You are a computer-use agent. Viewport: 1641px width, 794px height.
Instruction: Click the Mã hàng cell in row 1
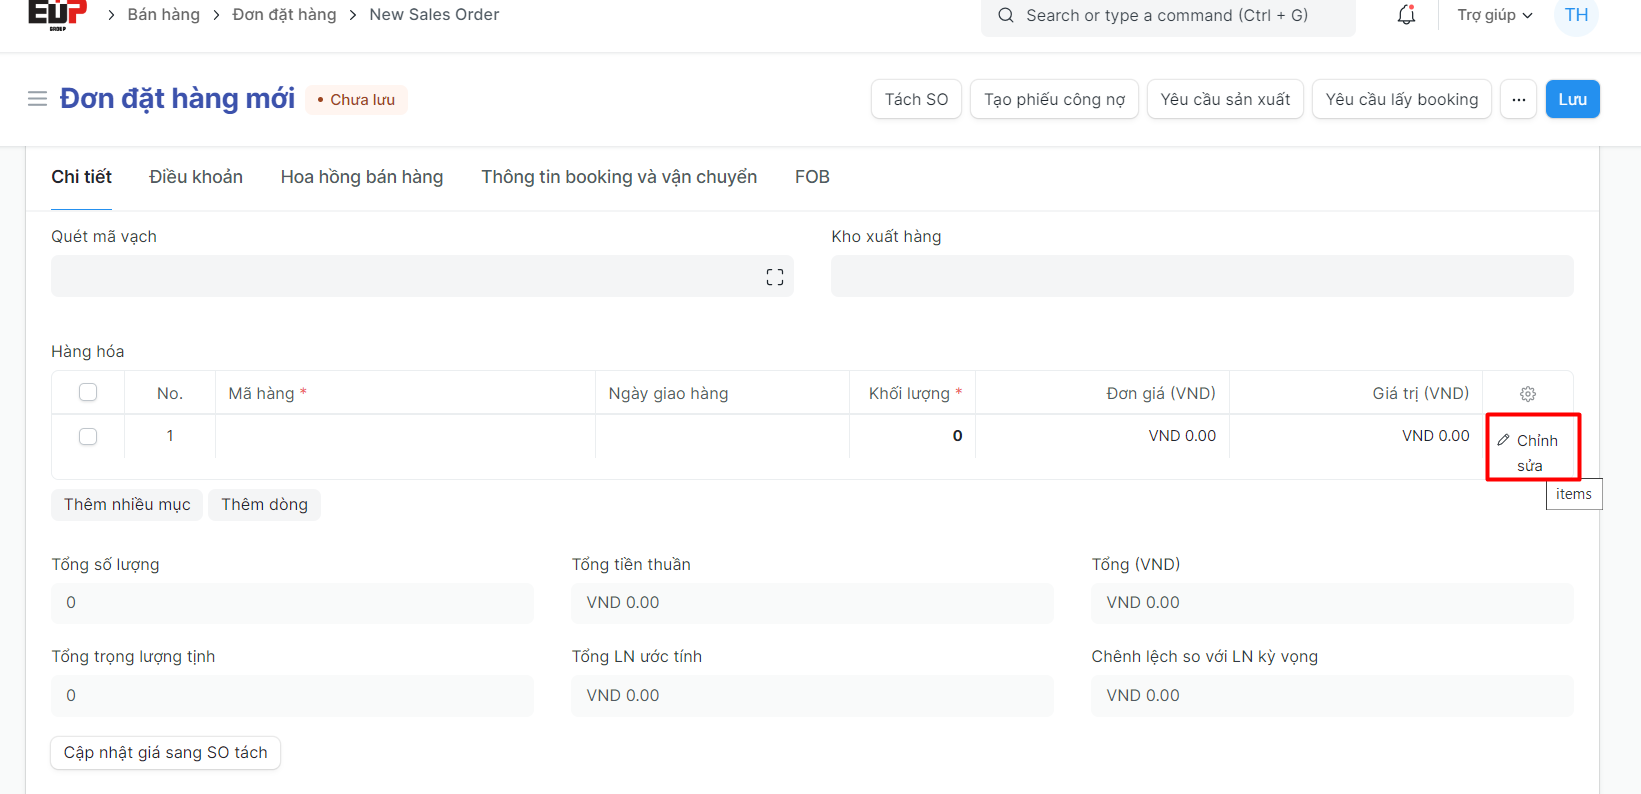[404, 436]
